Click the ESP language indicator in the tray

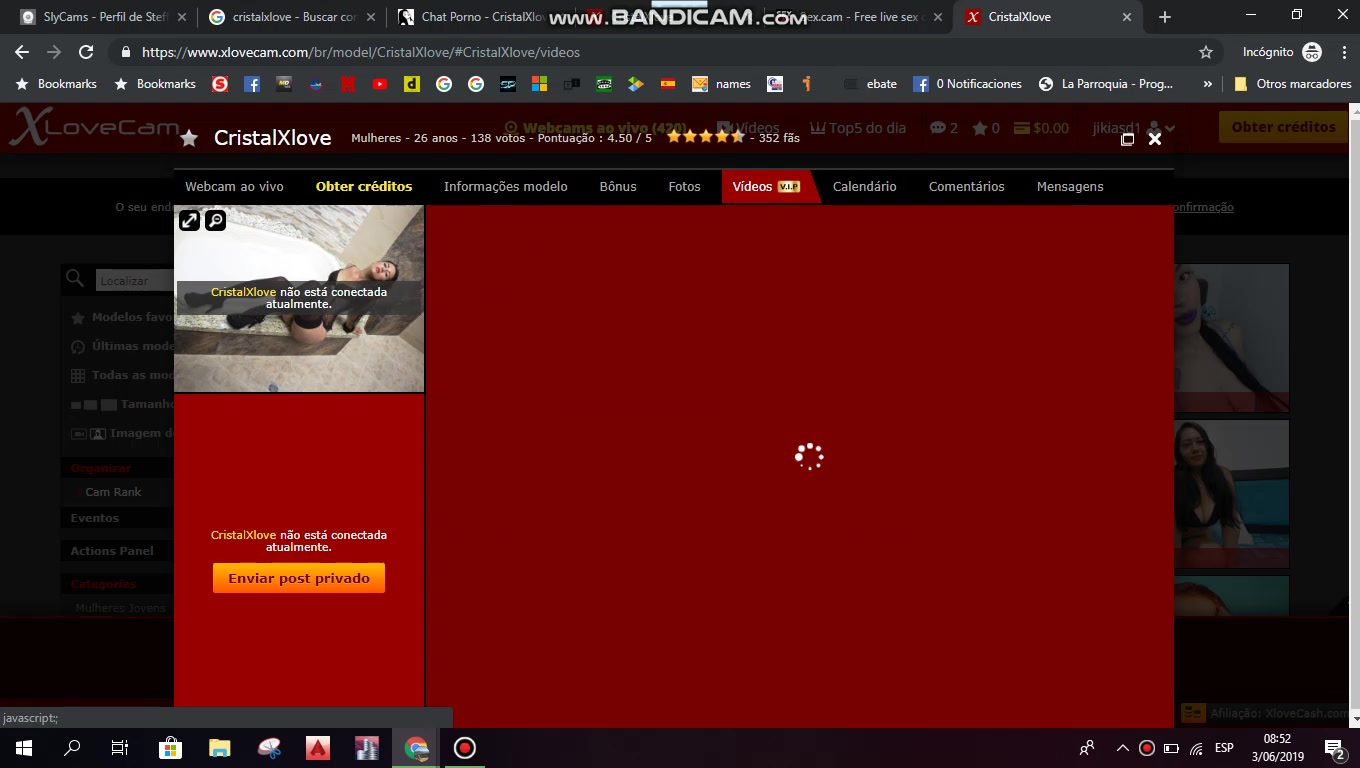coord(1224,748)
